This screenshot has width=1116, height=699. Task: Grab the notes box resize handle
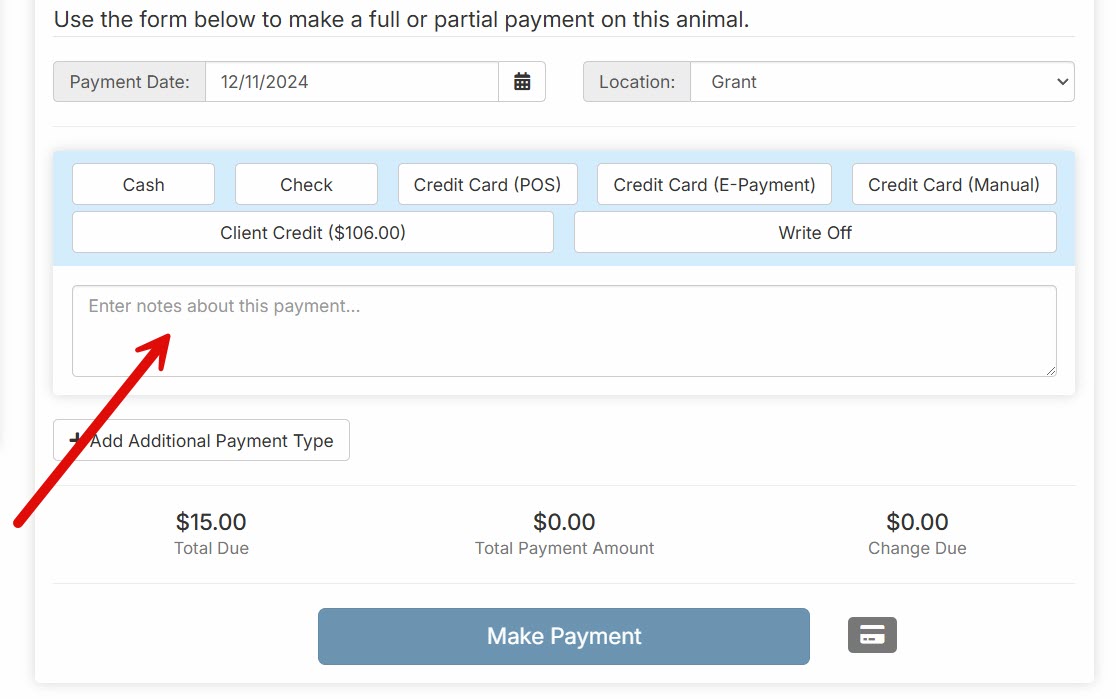1049,370
